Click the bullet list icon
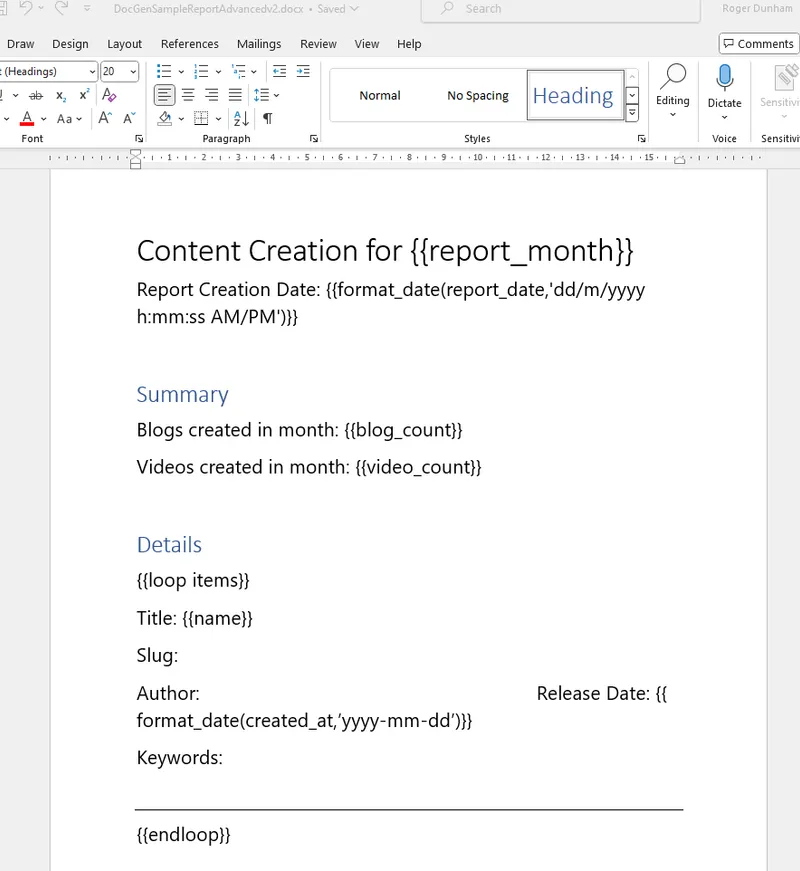Viewport: 800px width, 871px height. tap(163, 71)
